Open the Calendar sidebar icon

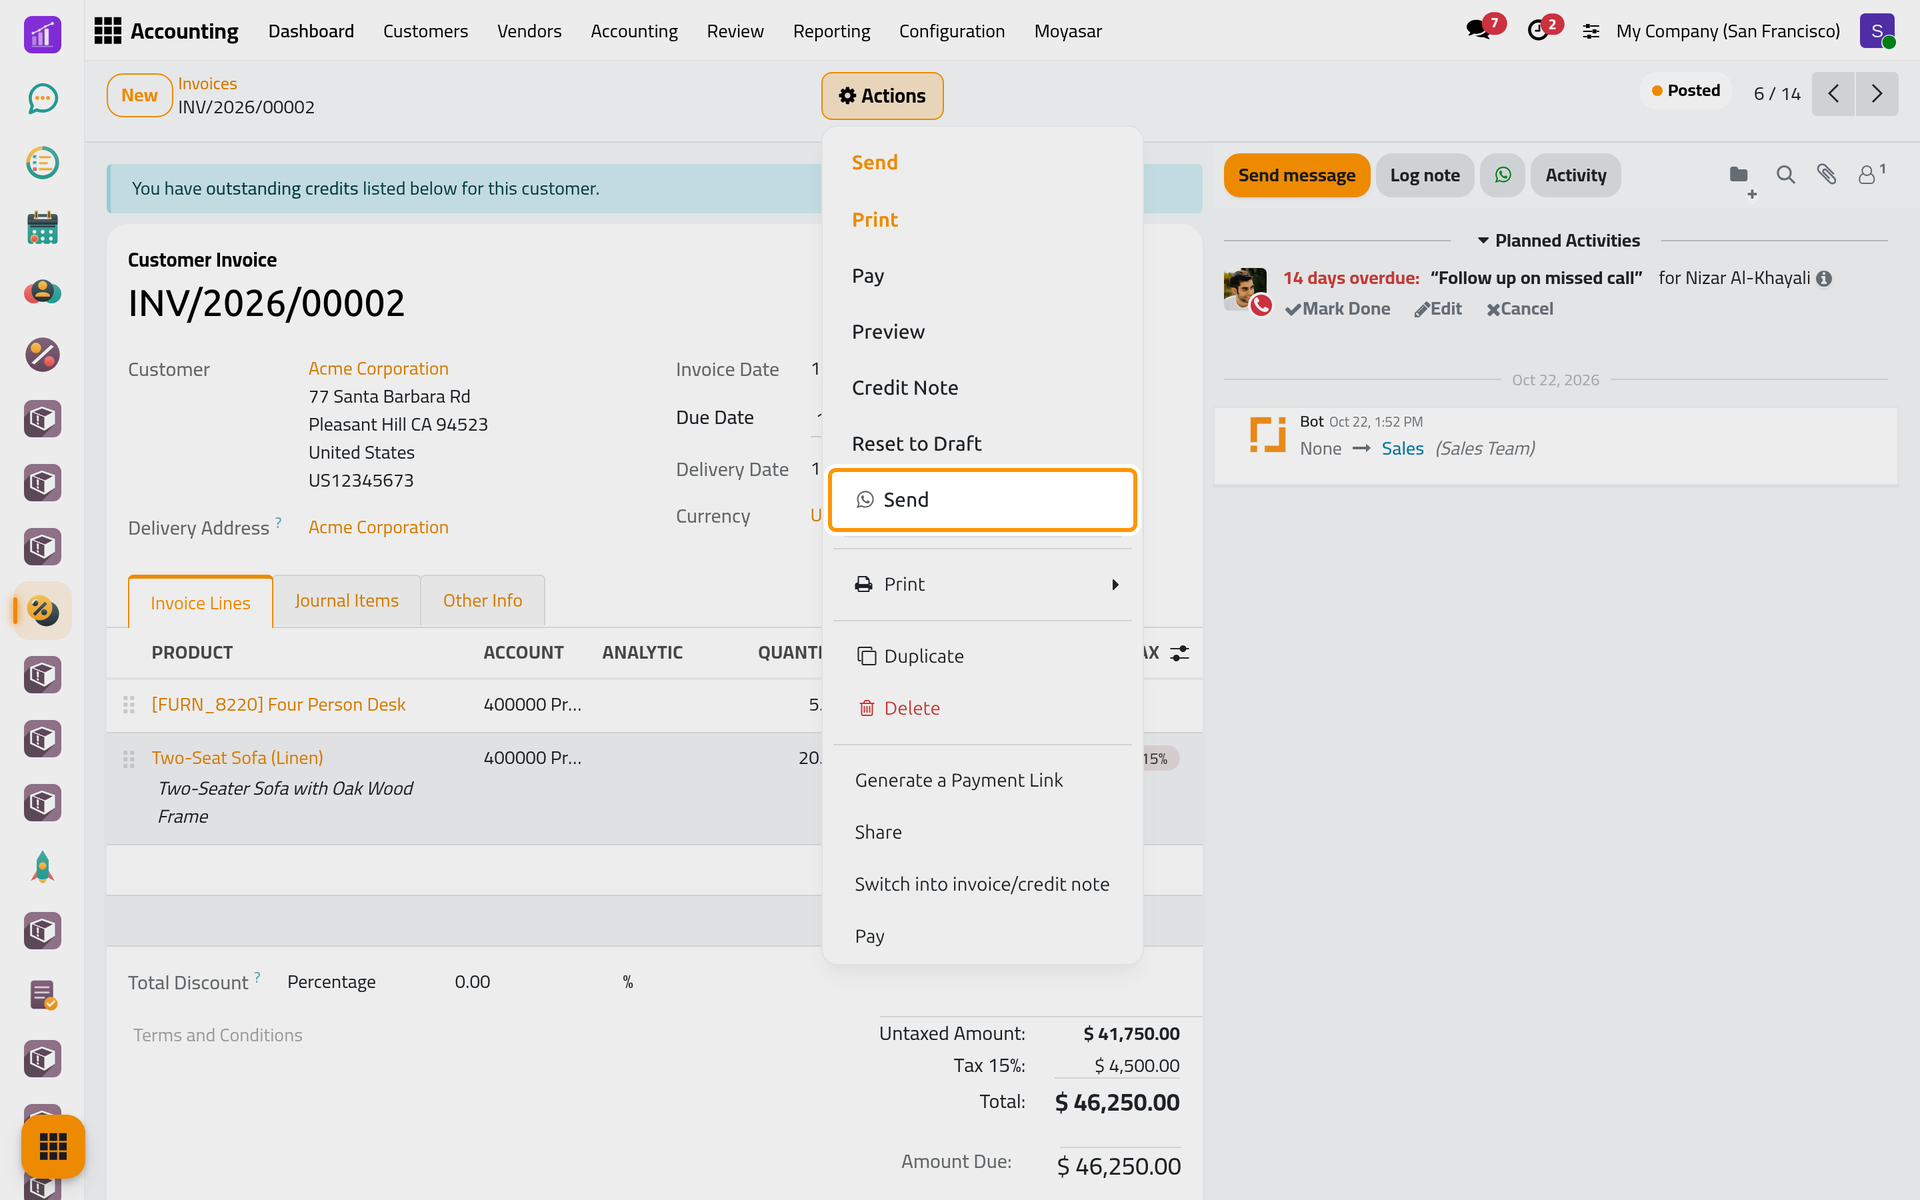point(42,227)
